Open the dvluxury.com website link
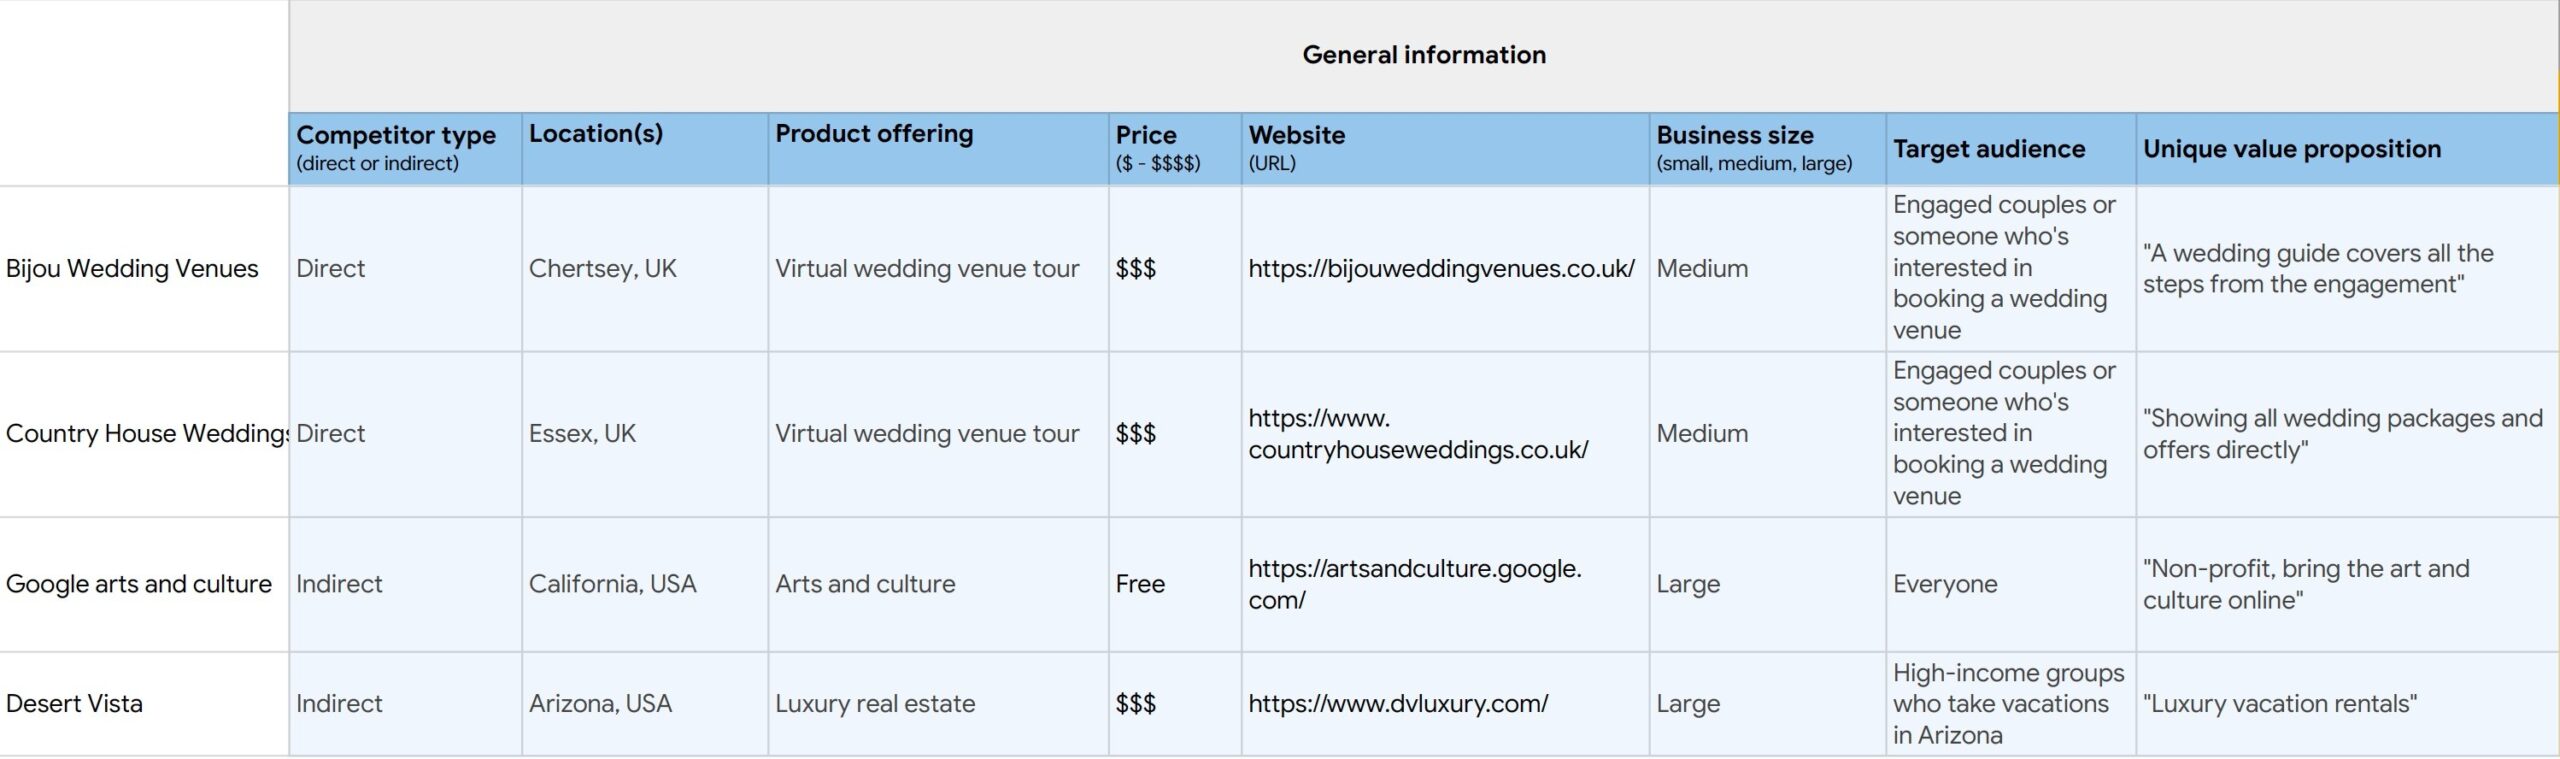The width and height of the screenshot is (2560, 759). [1398, 704]
